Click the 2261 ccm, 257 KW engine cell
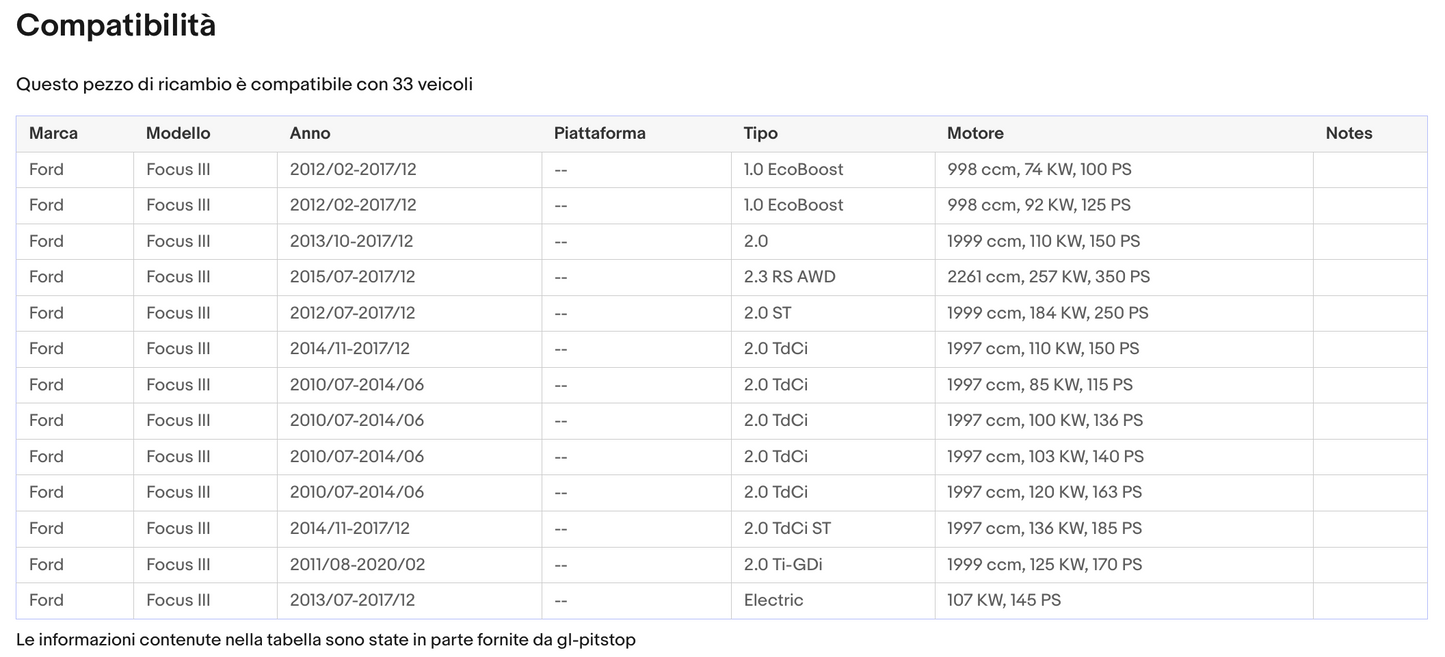 [1048, 277]
